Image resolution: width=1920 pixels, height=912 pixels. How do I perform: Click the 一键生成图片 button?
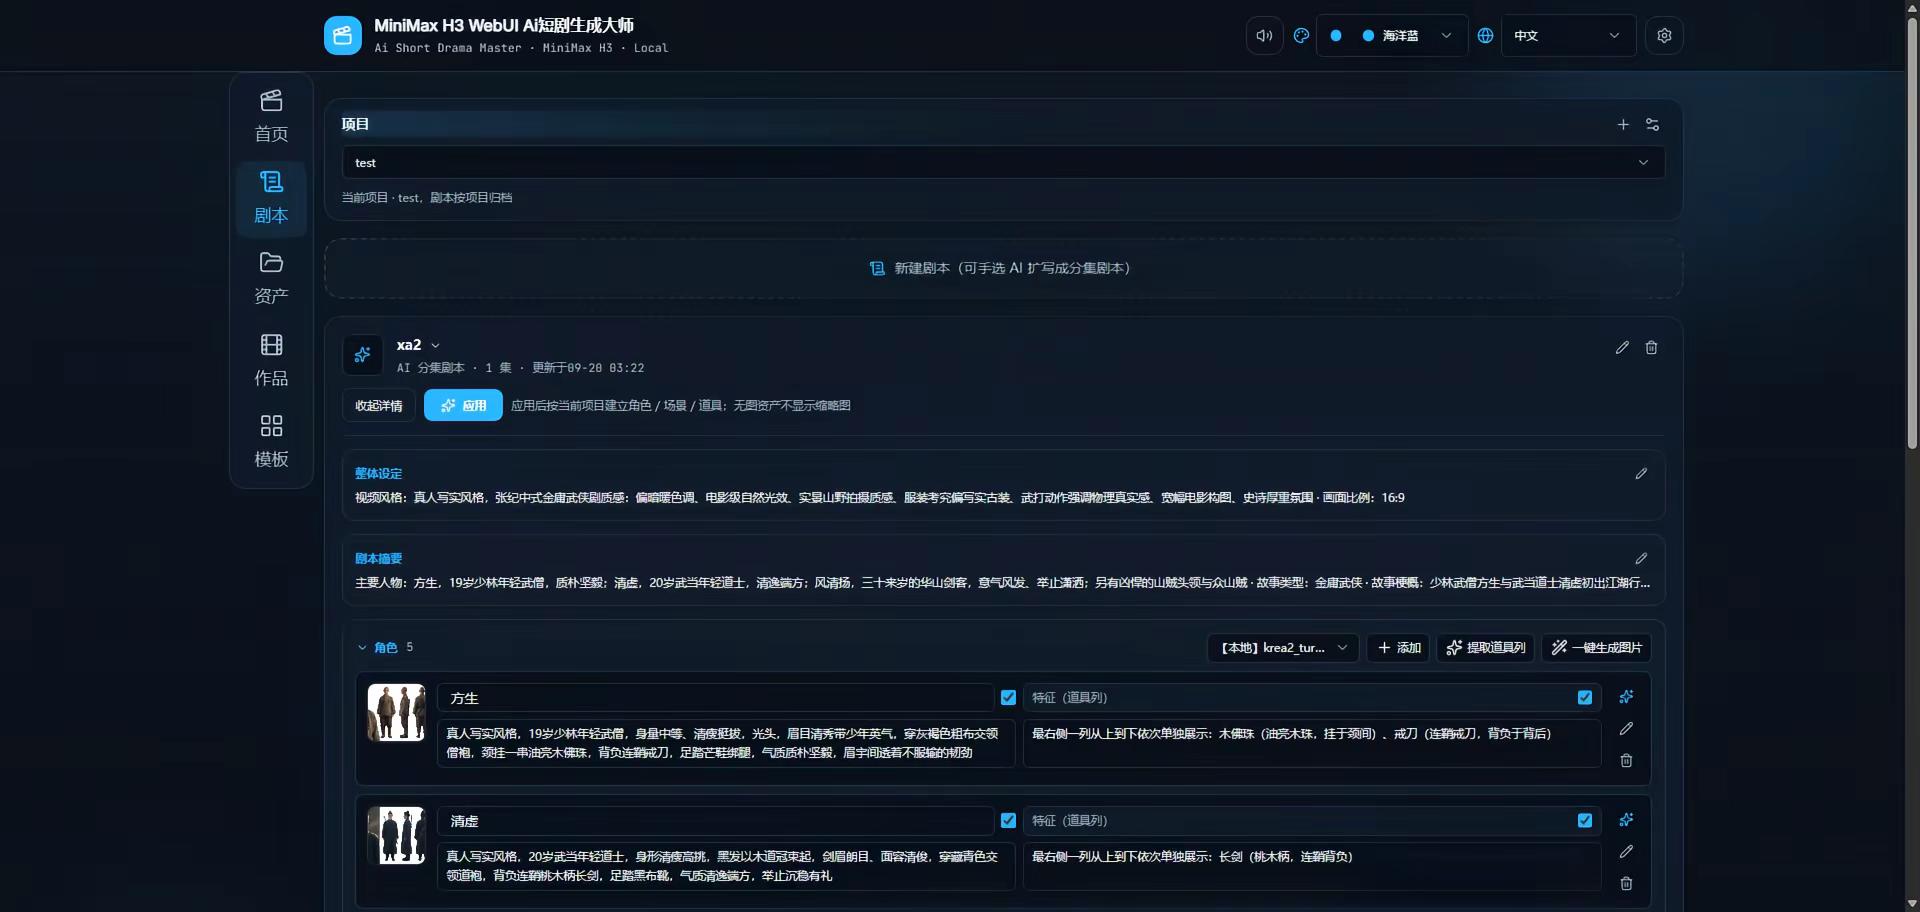(x=1596, y=648)
